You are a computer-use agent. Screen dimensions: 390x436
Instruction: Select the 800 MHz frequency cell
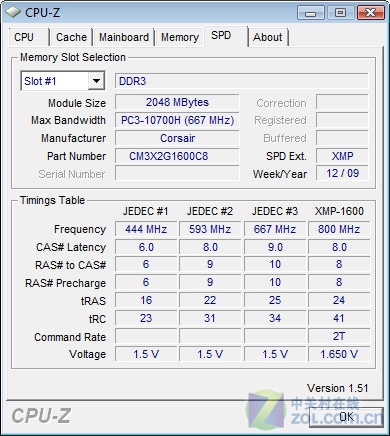click(339, 229)
